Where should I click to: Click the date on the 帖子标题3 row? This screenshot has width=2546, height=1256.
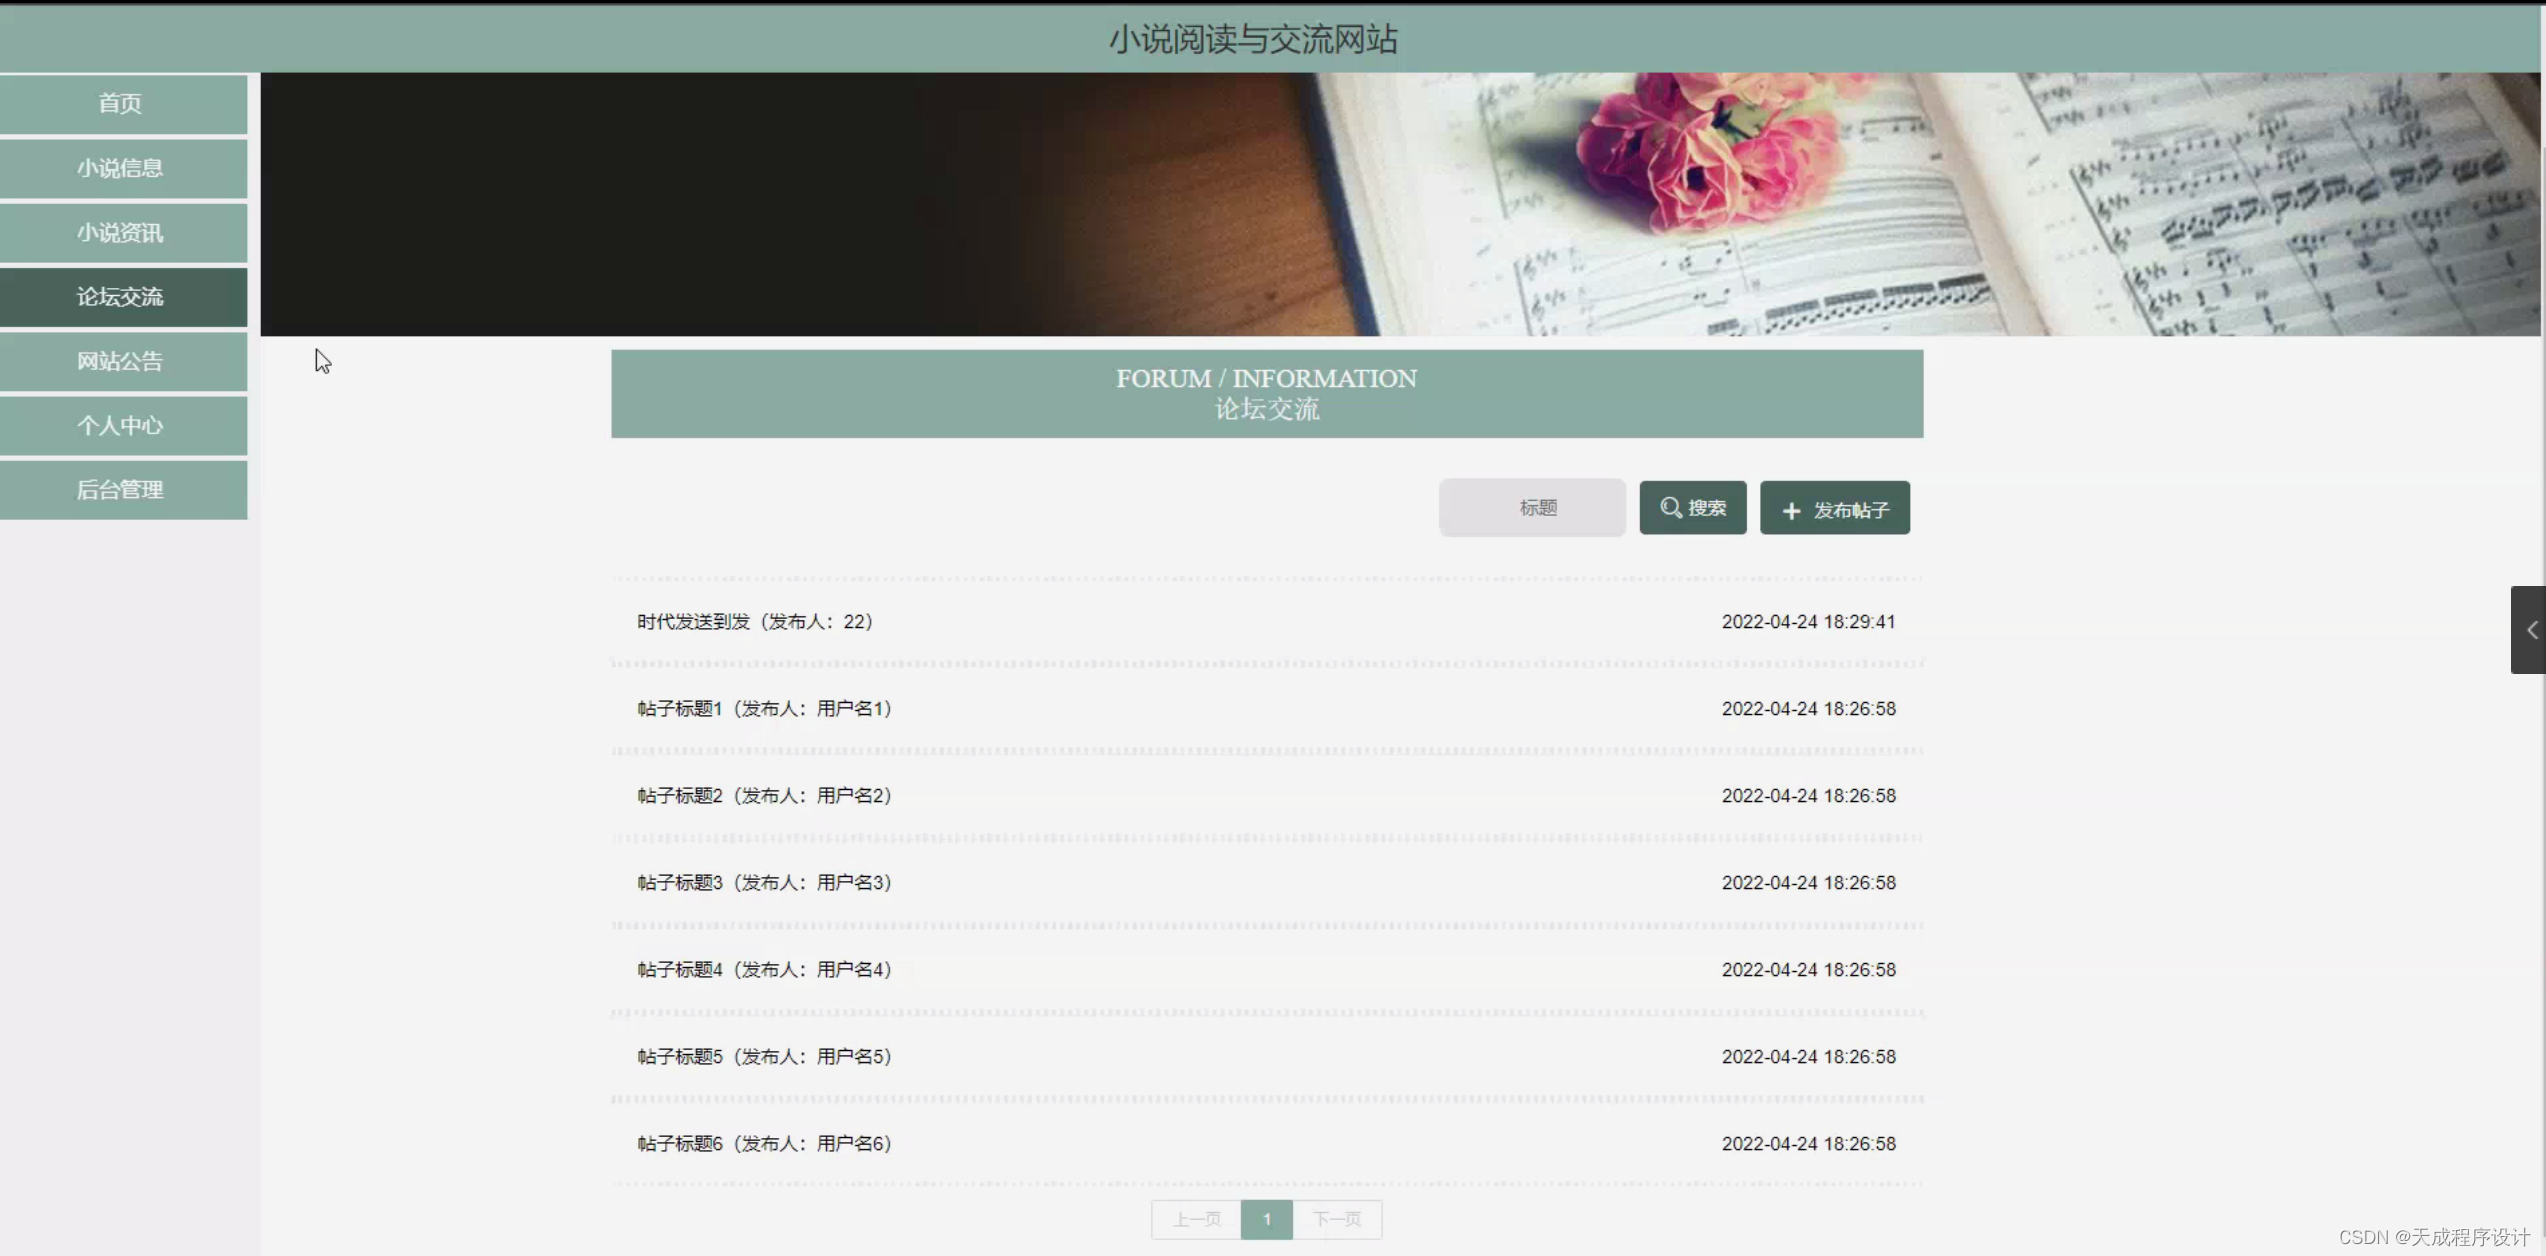coord(1808,883)
